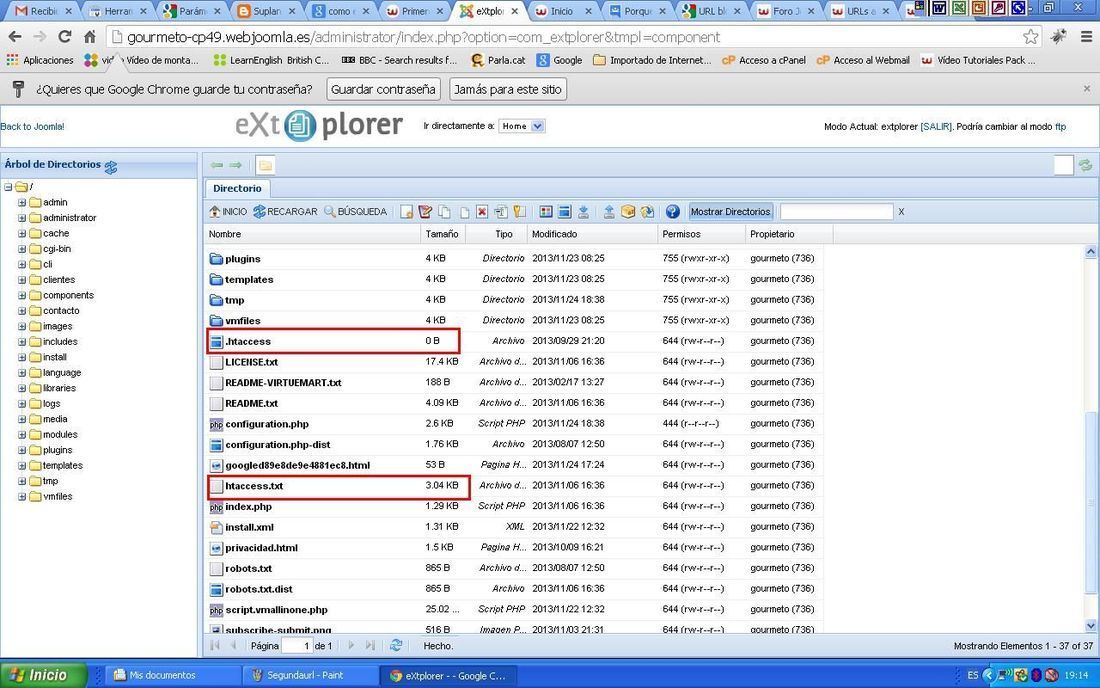Screen dimensions: 1100x688
Task: Expand the templates tree node
Action: click(x=22, y=466)
